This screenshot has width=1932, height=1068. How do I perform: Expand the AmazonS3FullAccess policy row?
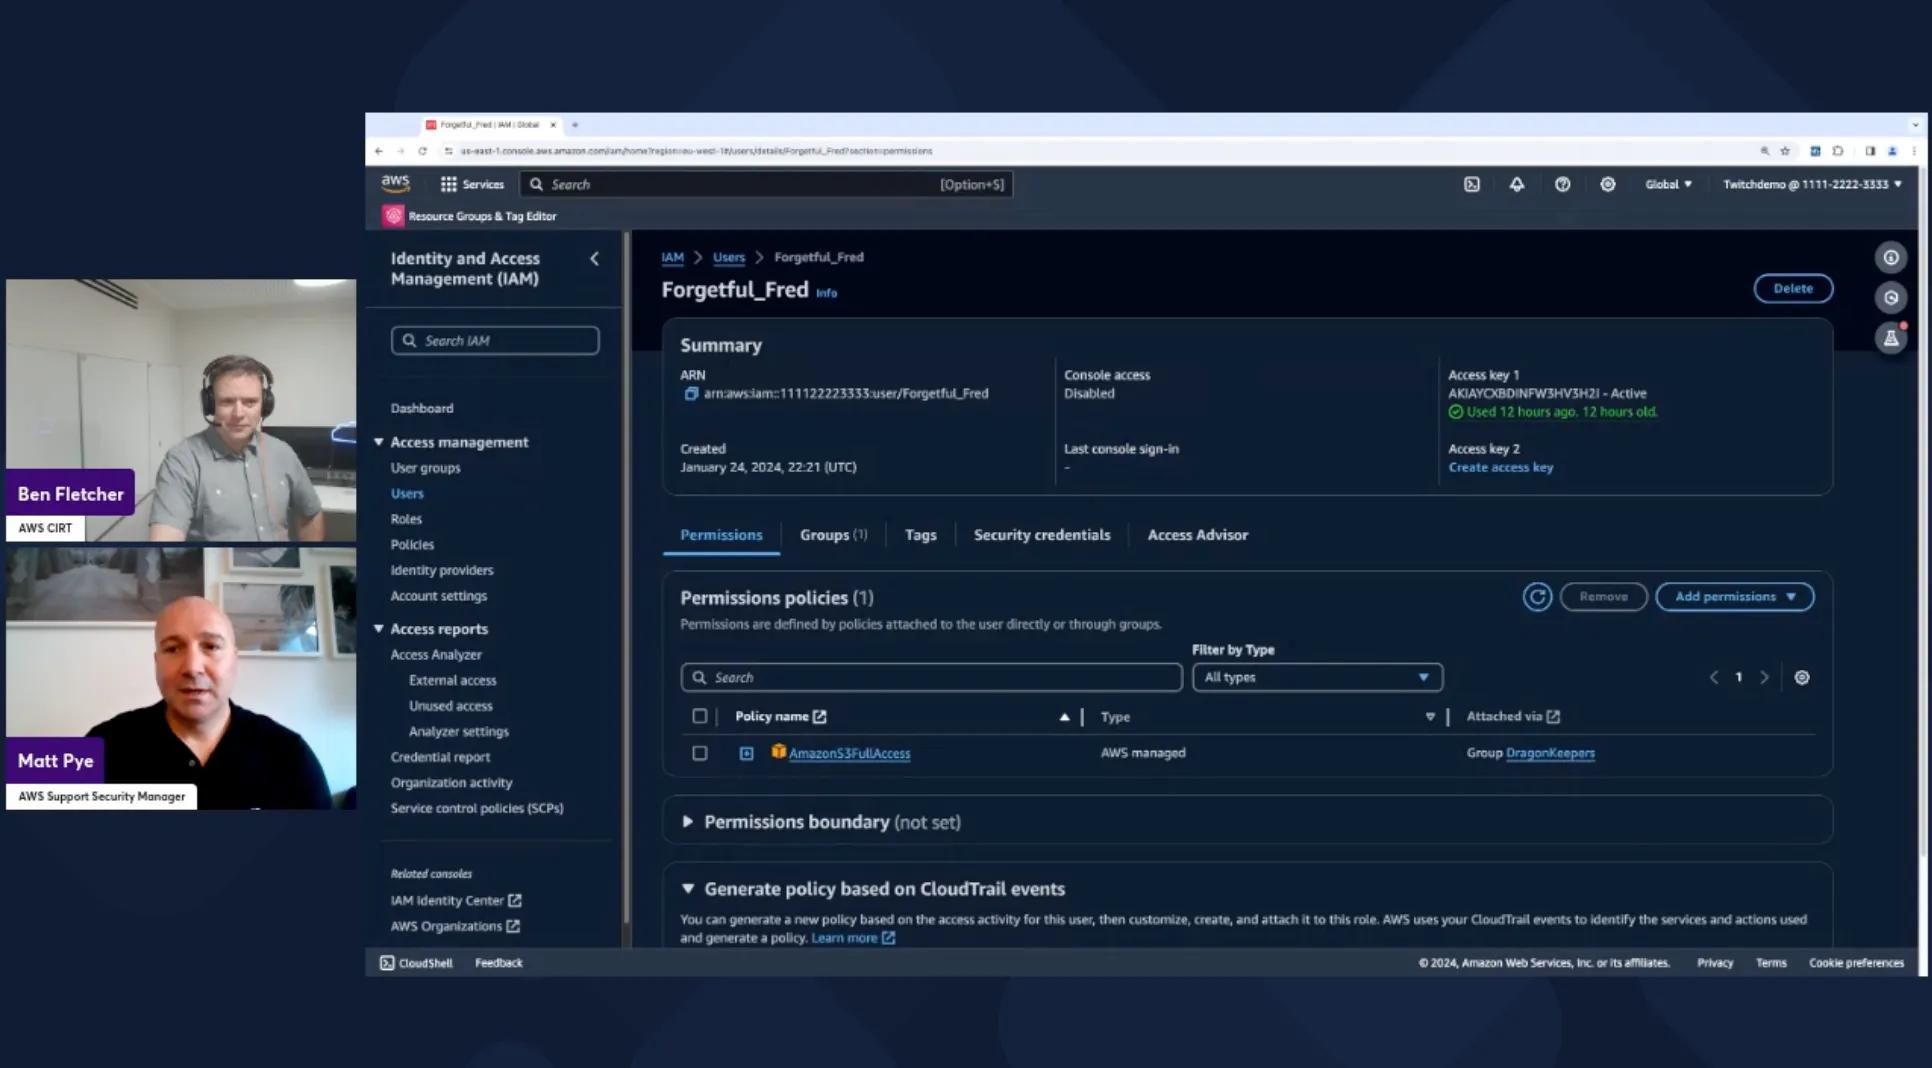coord(746,753)
